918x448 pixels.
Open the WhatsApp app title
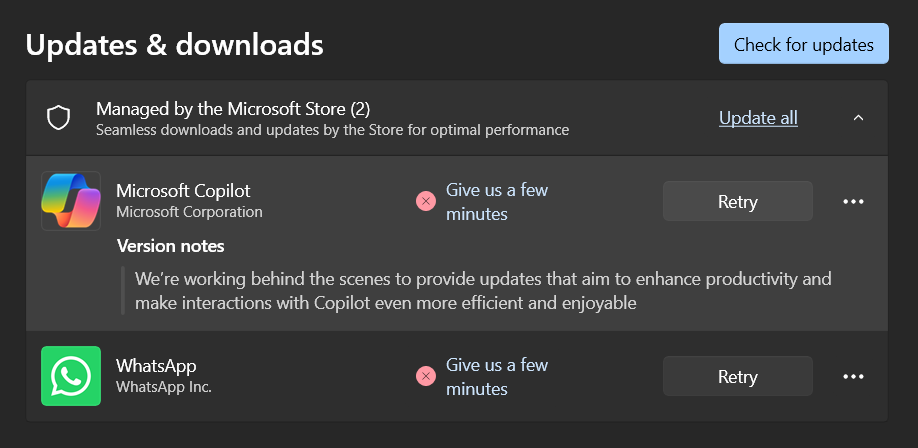point(156,366)
